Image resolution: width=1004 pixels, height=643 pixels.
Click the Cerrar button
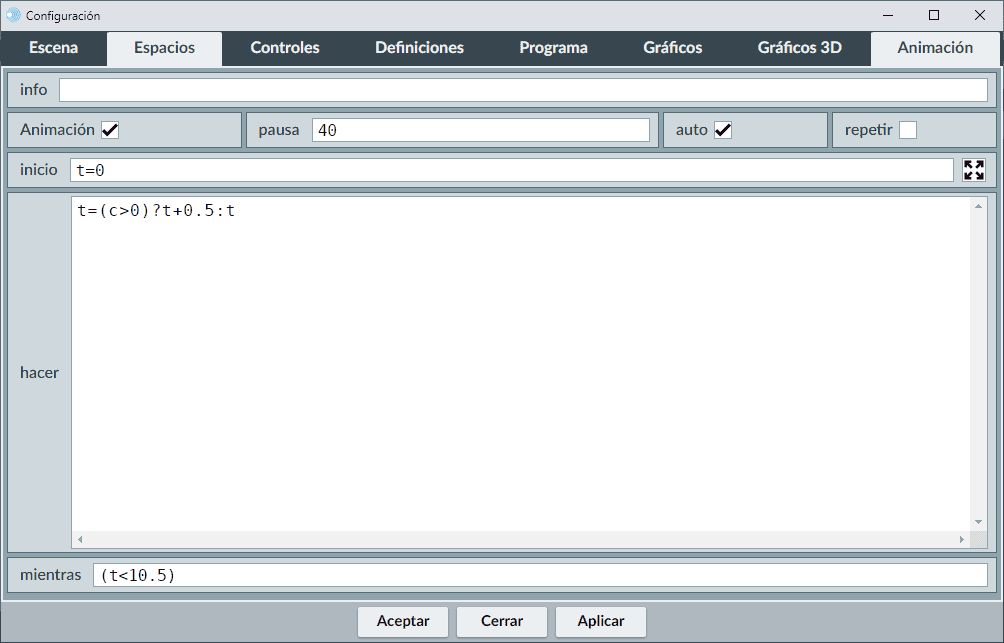(x=502, y=621)
